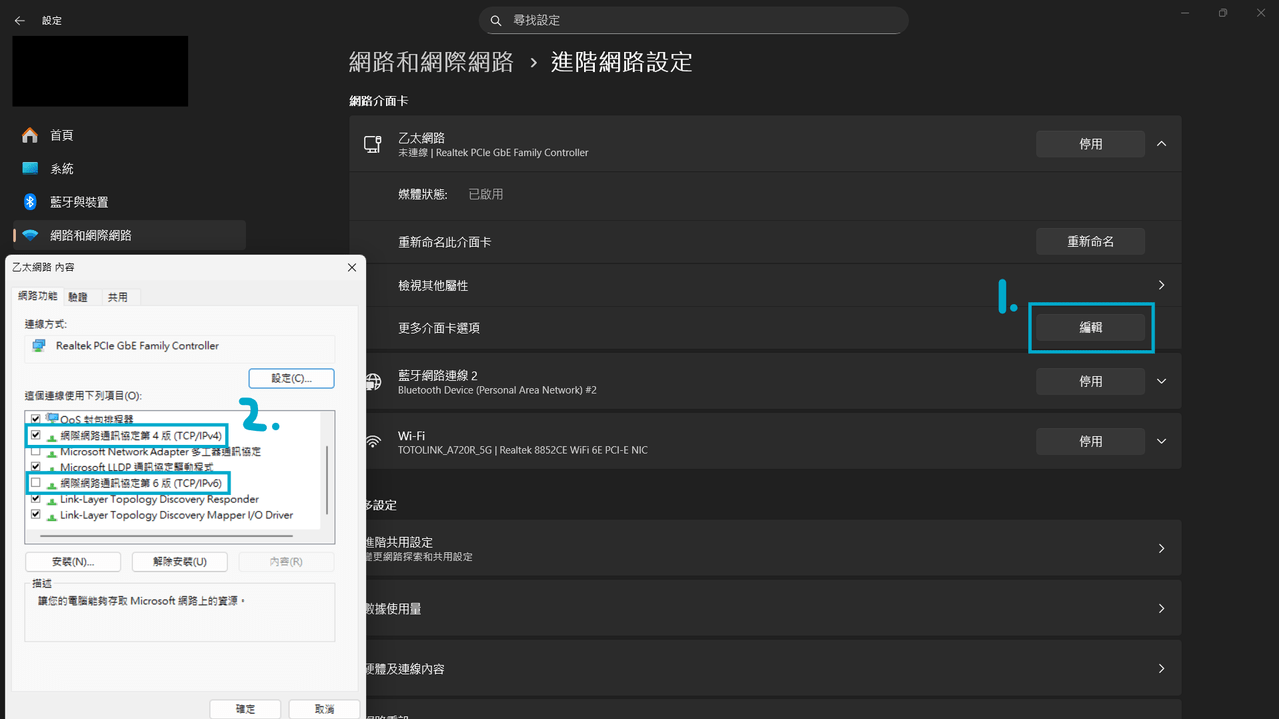
Task: Switch to the 共用 tab
Action: click(x=118, y=297)
